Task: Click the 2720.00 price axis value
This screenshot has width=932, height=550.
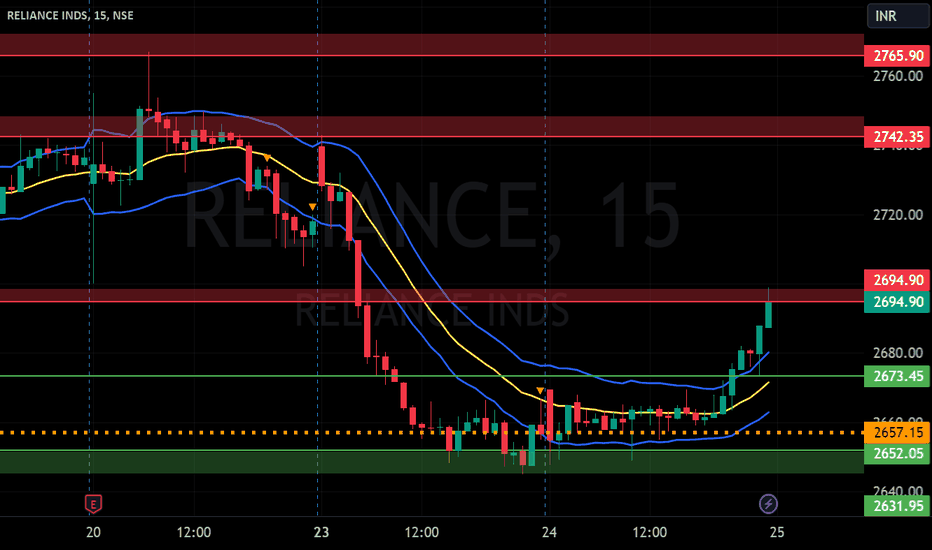Action: point(898,215)
